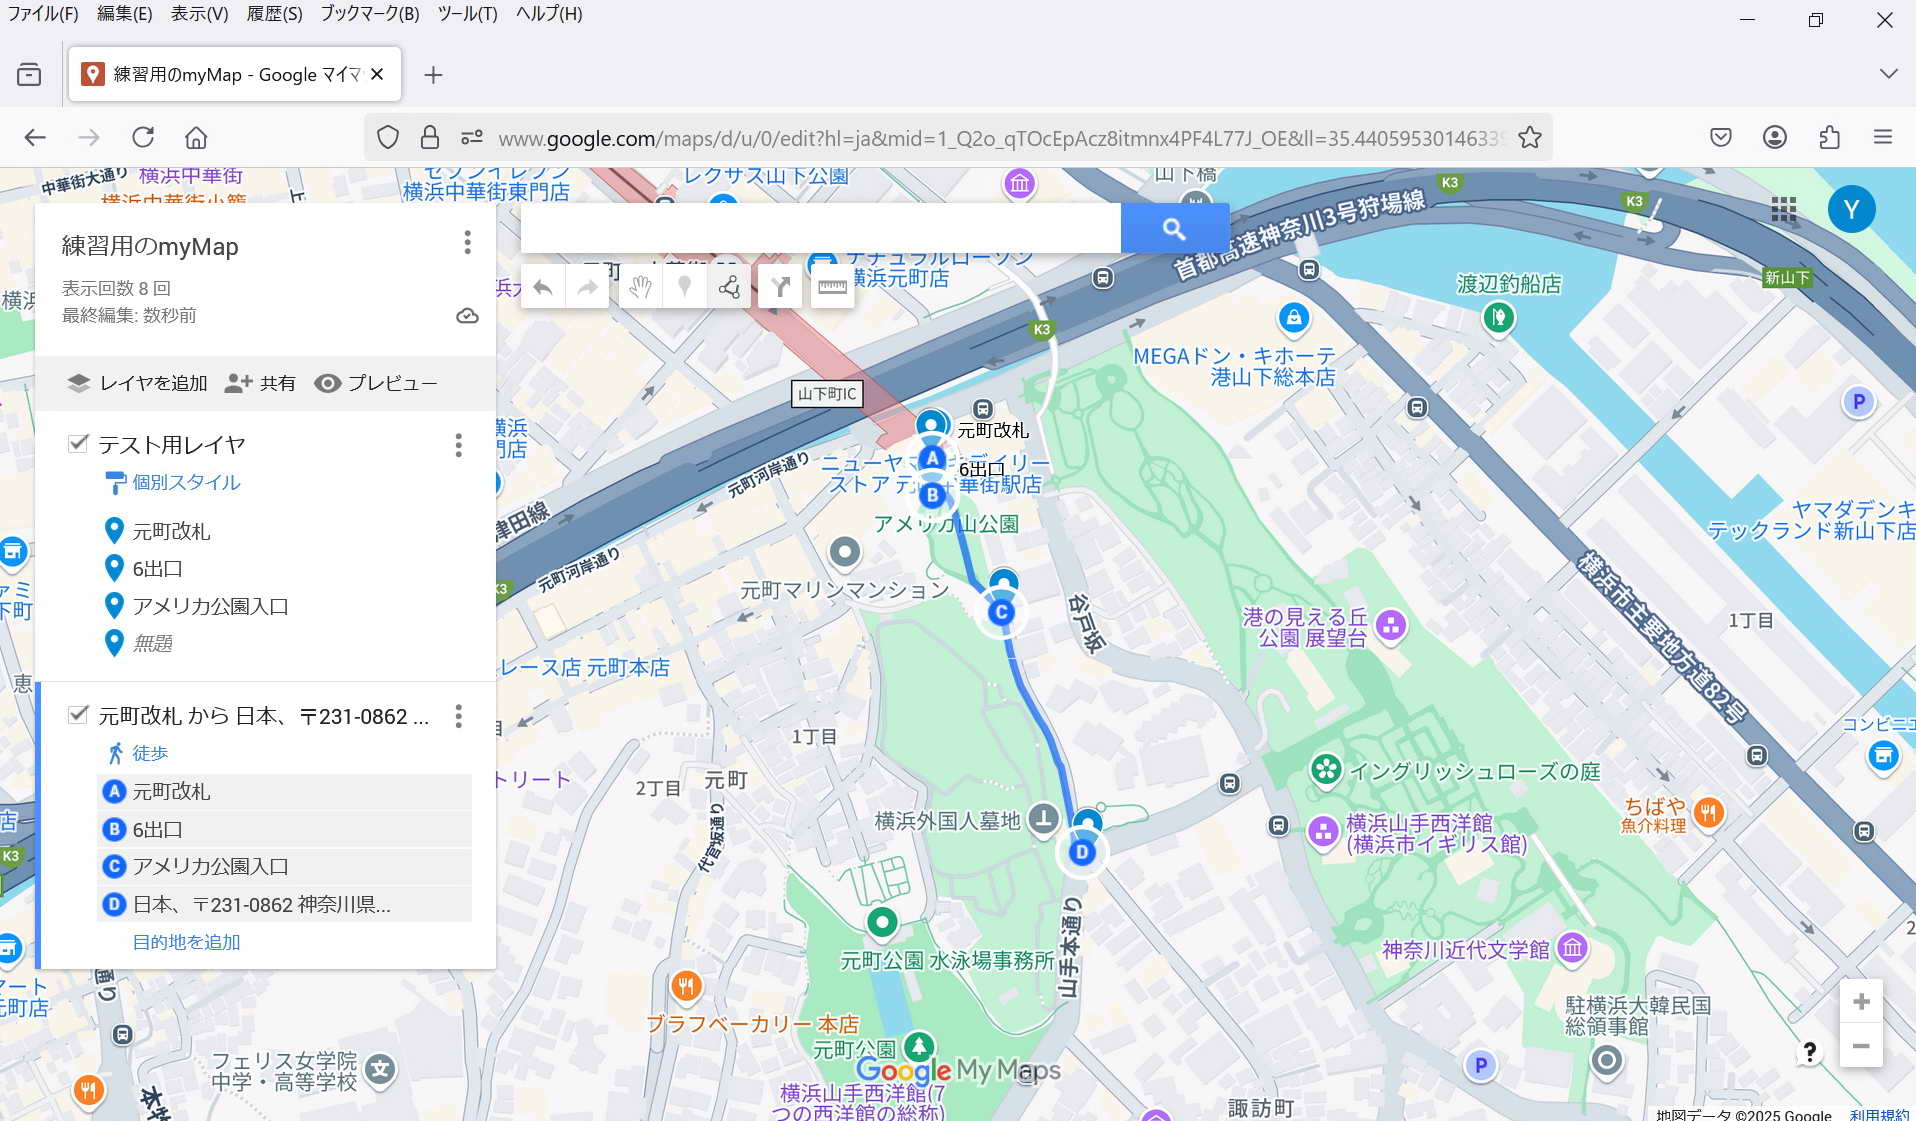The width and height of the screenshot is (1916, 1121).
Task: Open テスト用レイヤ layer options menu
Action: point(458,445)
